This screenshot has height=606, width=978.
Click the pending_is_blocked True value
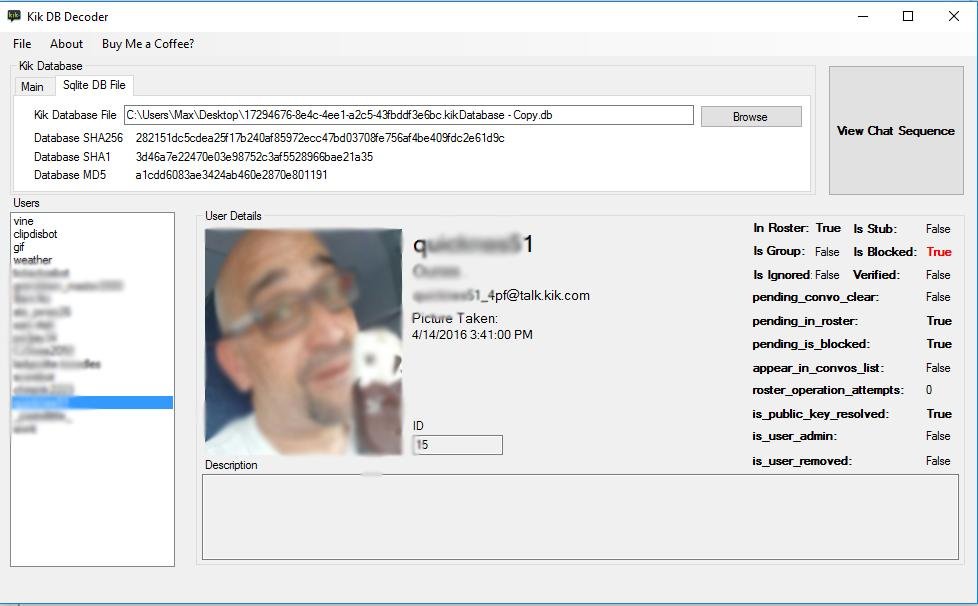point(939,344)
